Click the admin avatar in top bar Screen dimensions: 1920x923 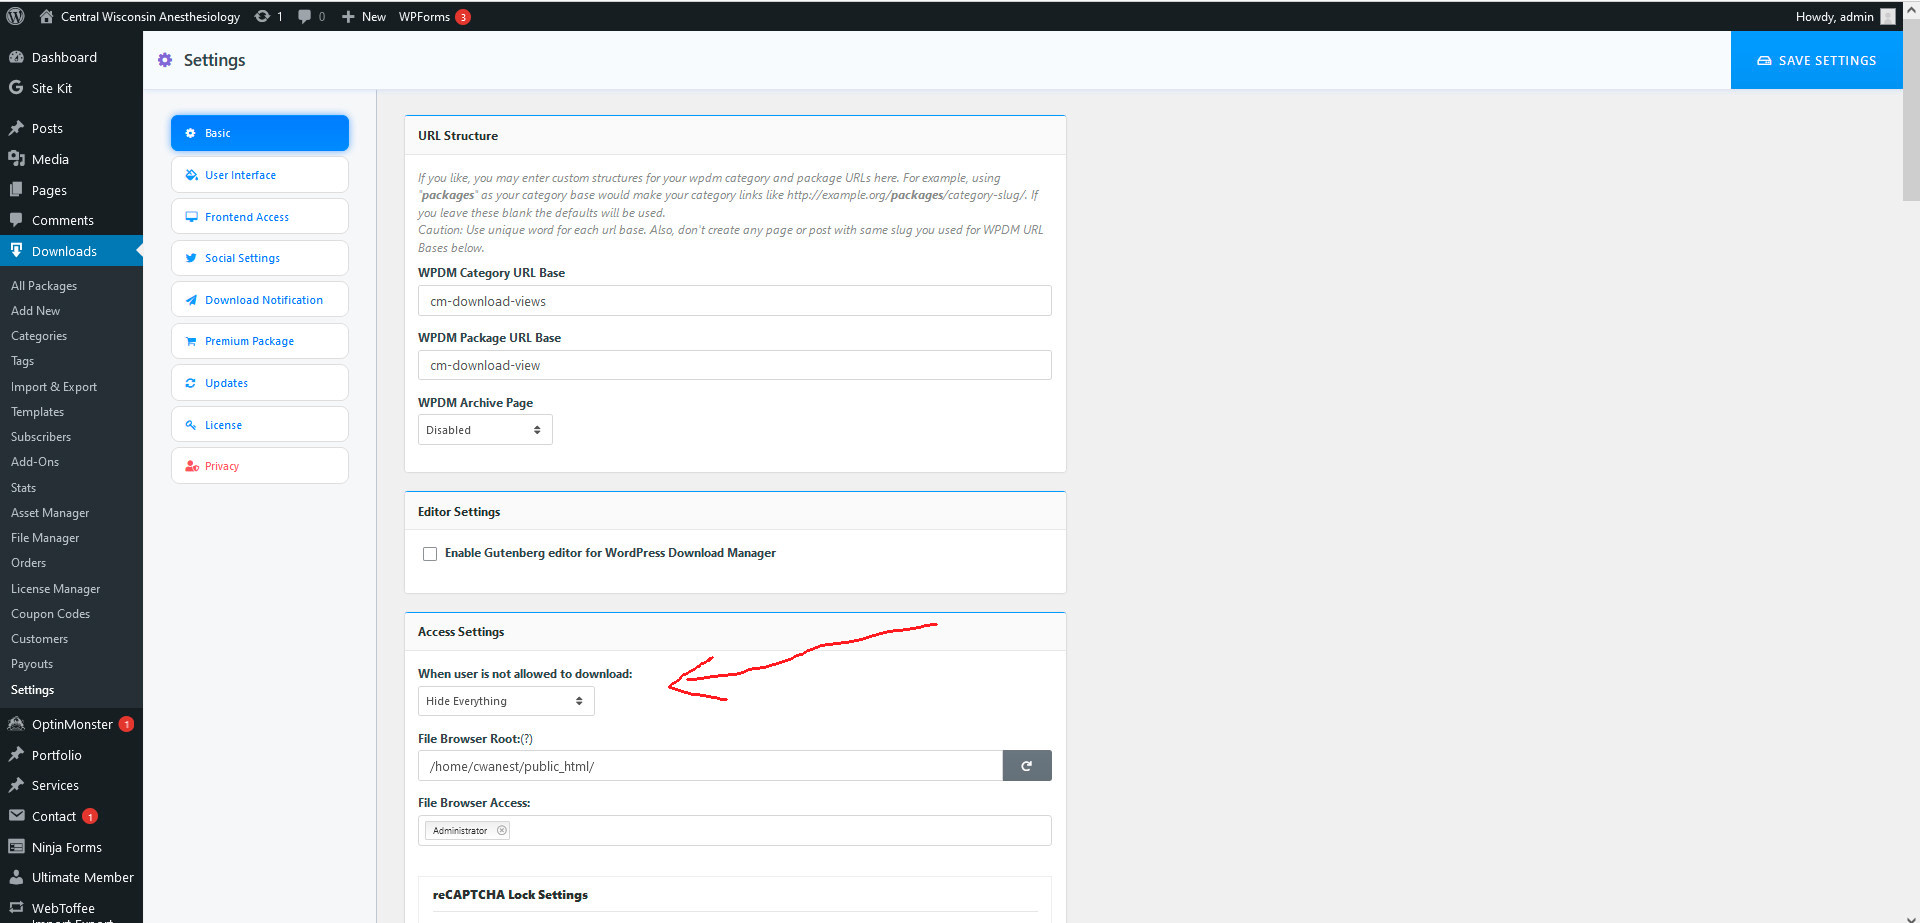[x=1888, y=16]
